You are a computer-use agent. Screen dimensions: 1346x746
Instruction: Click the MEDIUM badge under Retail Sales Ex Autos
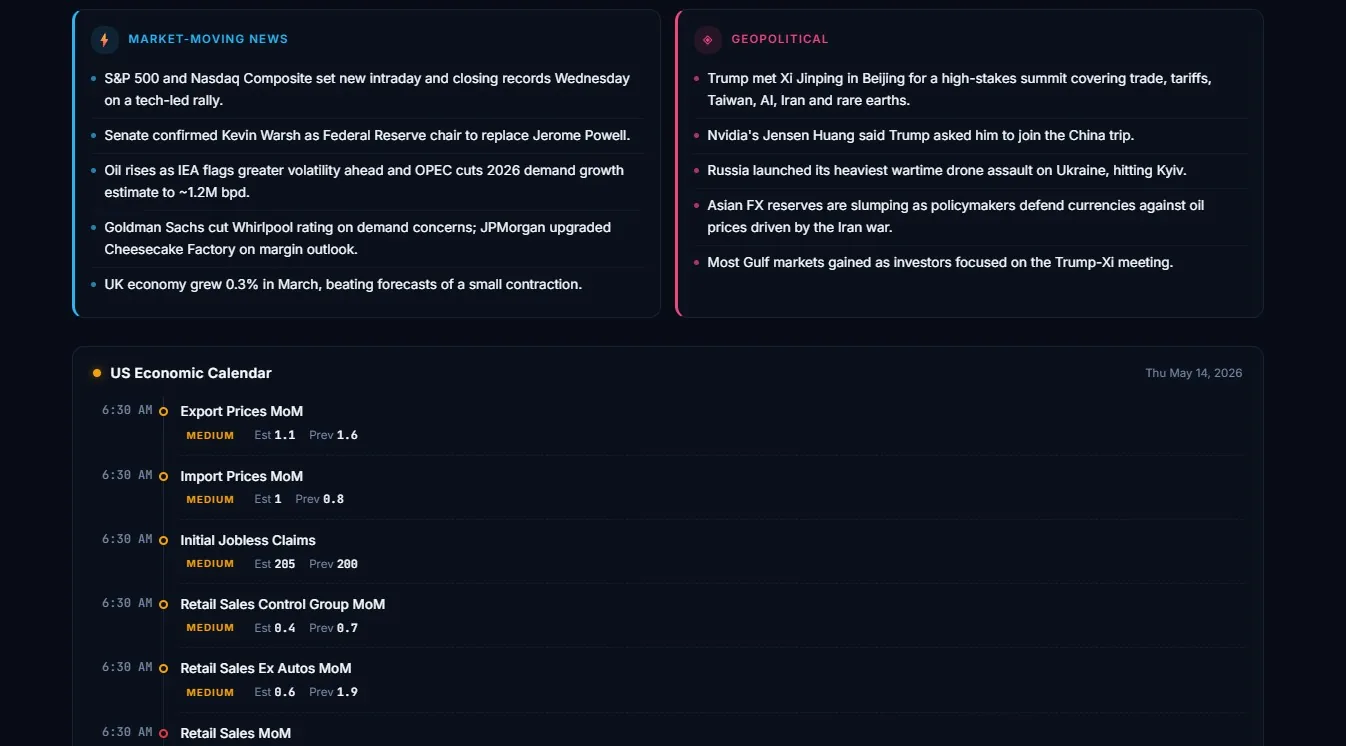pyautogui.click(x=210, y=692)
